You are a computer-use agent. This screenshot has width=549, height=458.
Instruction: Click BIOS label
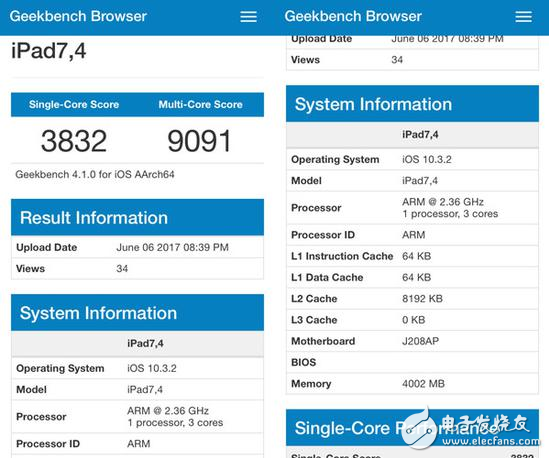pos(304,362)
